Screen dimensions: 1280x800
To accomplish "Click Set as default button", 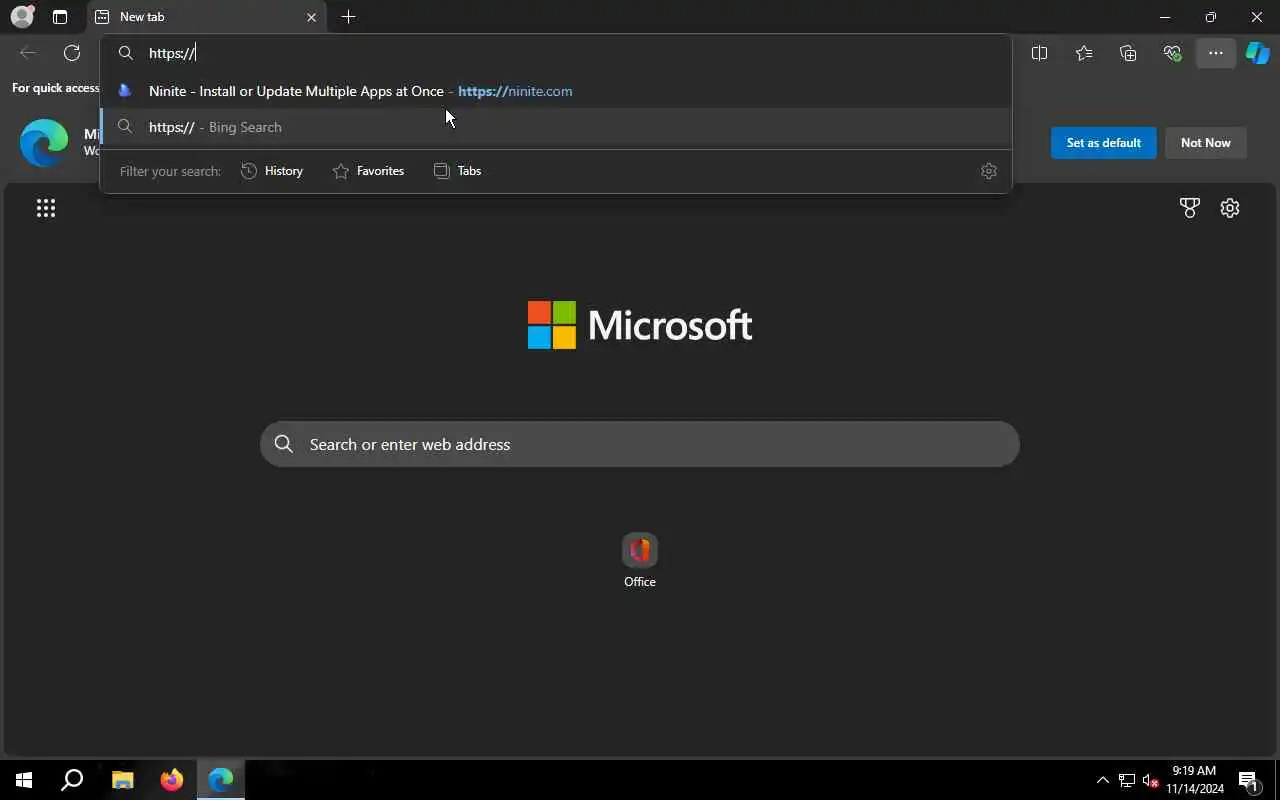I will [x=1103, y=143].
